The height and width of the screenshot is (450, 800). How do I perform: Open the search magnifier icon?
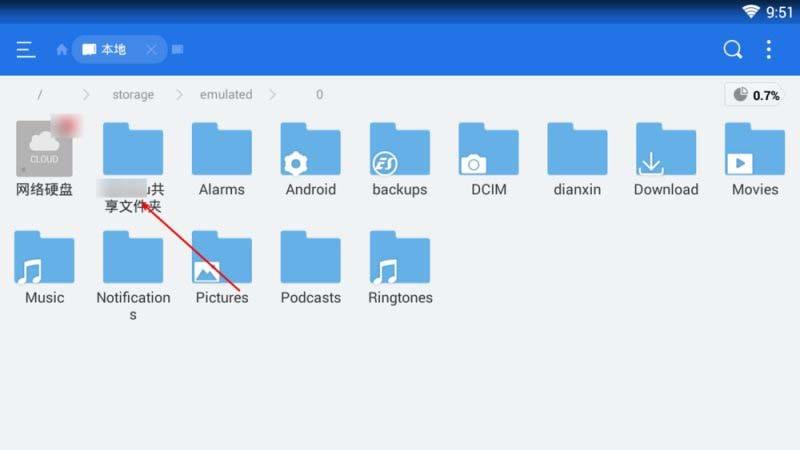(733, 50)
